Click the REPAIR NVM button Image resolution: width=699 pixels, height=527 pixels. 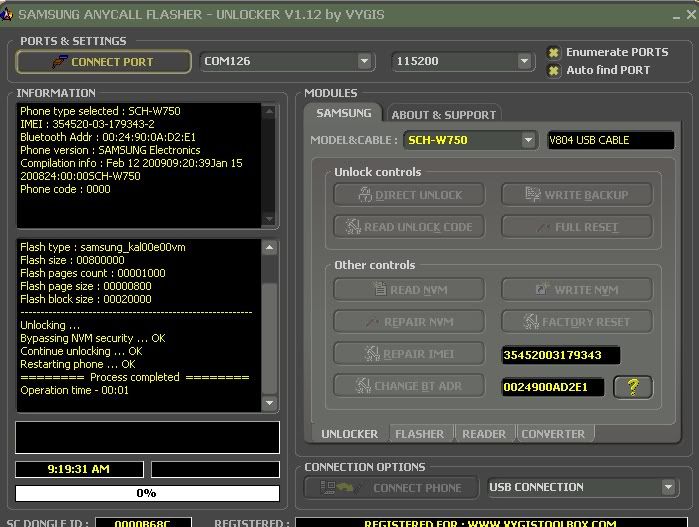tap(409, 322)
